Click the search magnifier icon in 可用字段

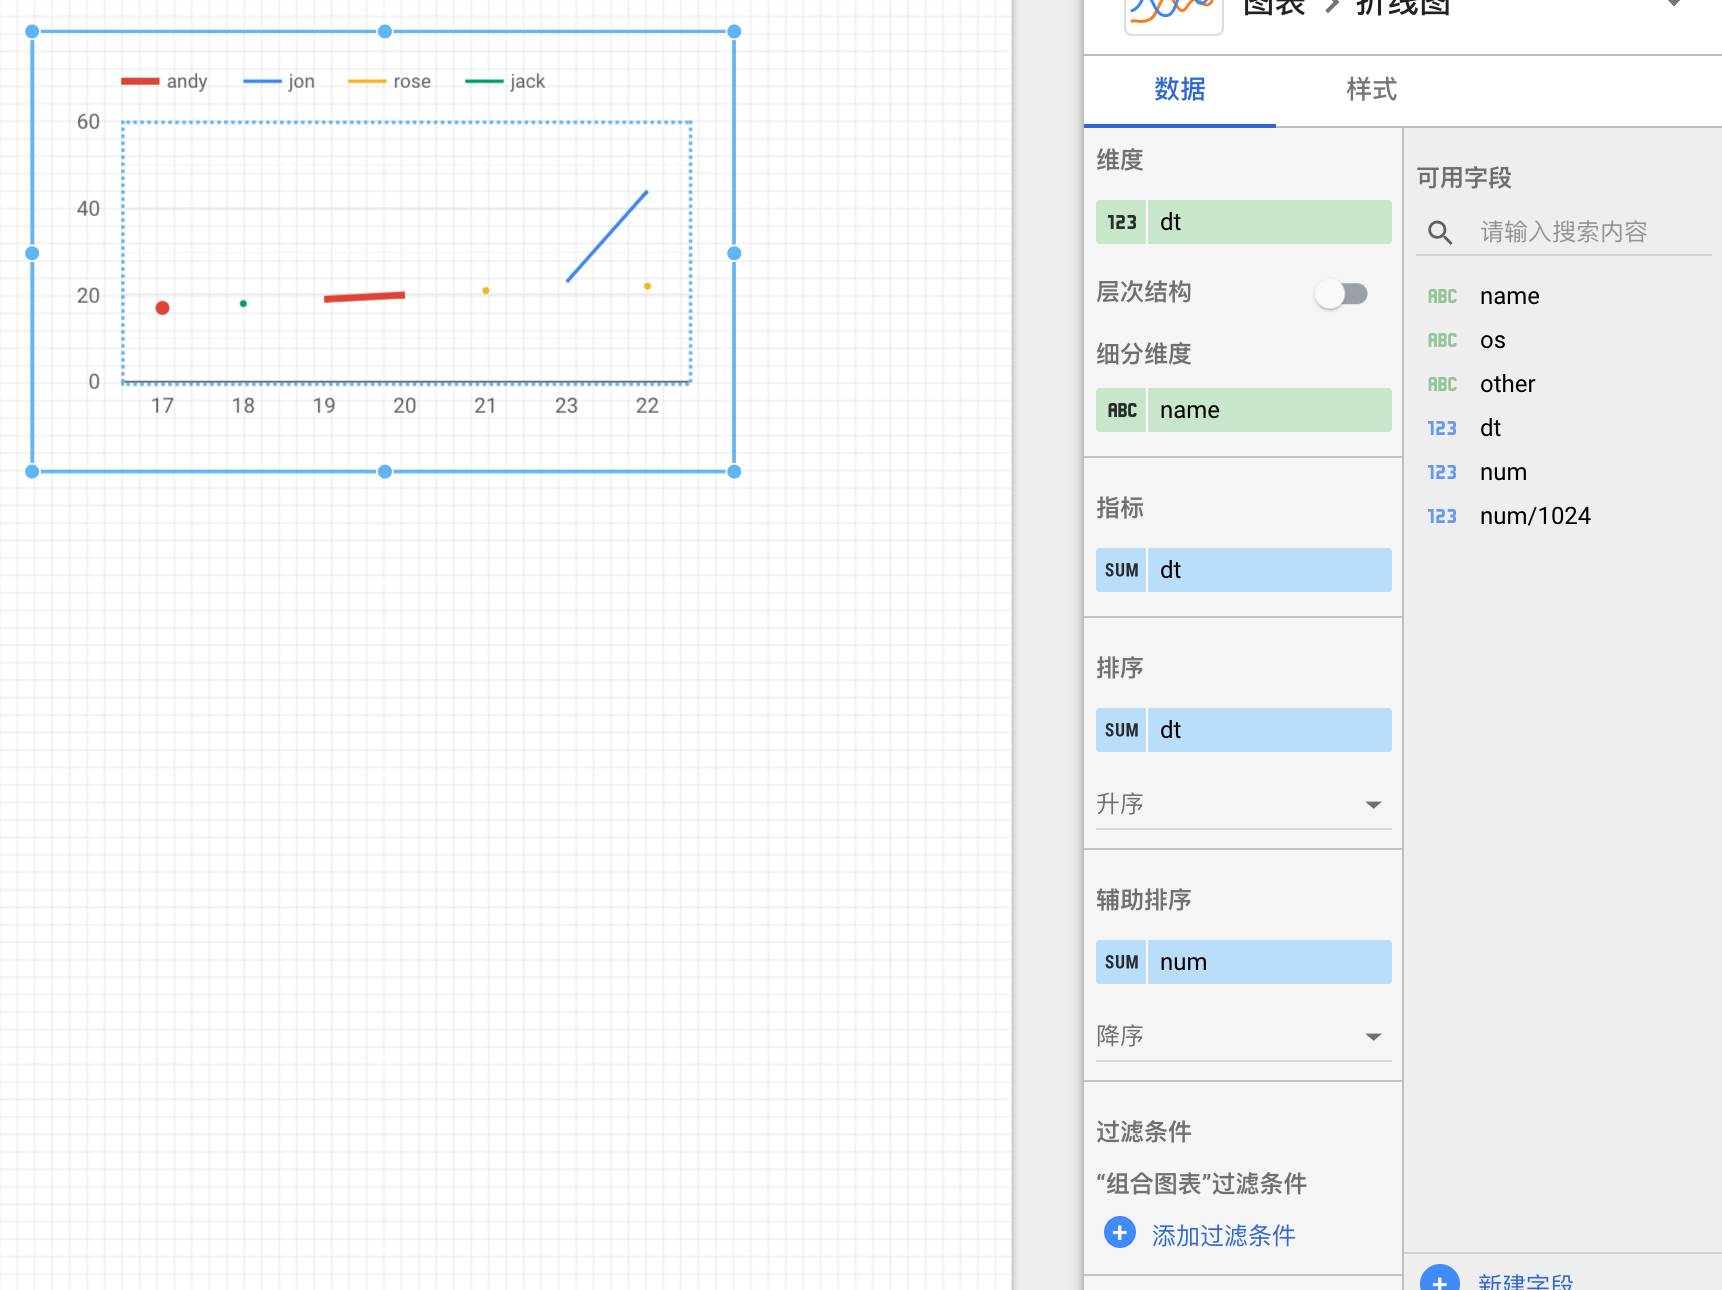tap(1440, 231)
